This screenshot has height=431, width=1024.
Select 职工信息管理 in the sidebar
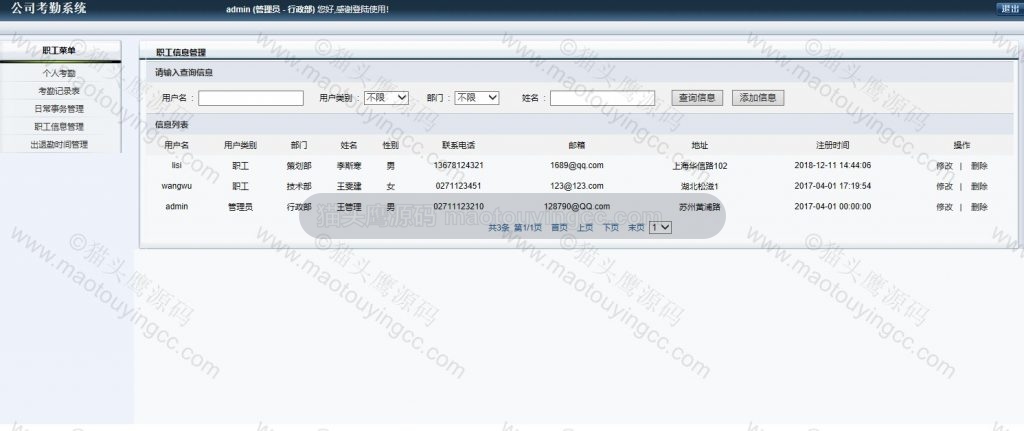pyautogui.click(x=59, y=127)
